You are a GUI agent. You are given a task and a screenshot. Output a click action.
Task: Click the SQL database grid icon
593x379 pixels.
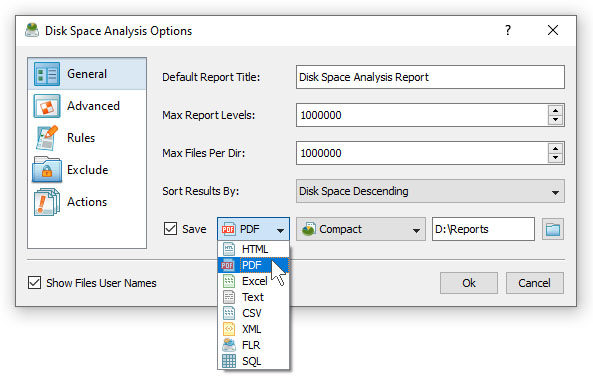coord(229,361)
